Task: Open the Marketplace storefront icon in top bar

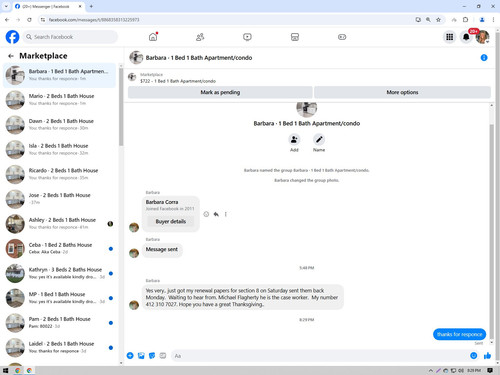Action: [295, 37]
